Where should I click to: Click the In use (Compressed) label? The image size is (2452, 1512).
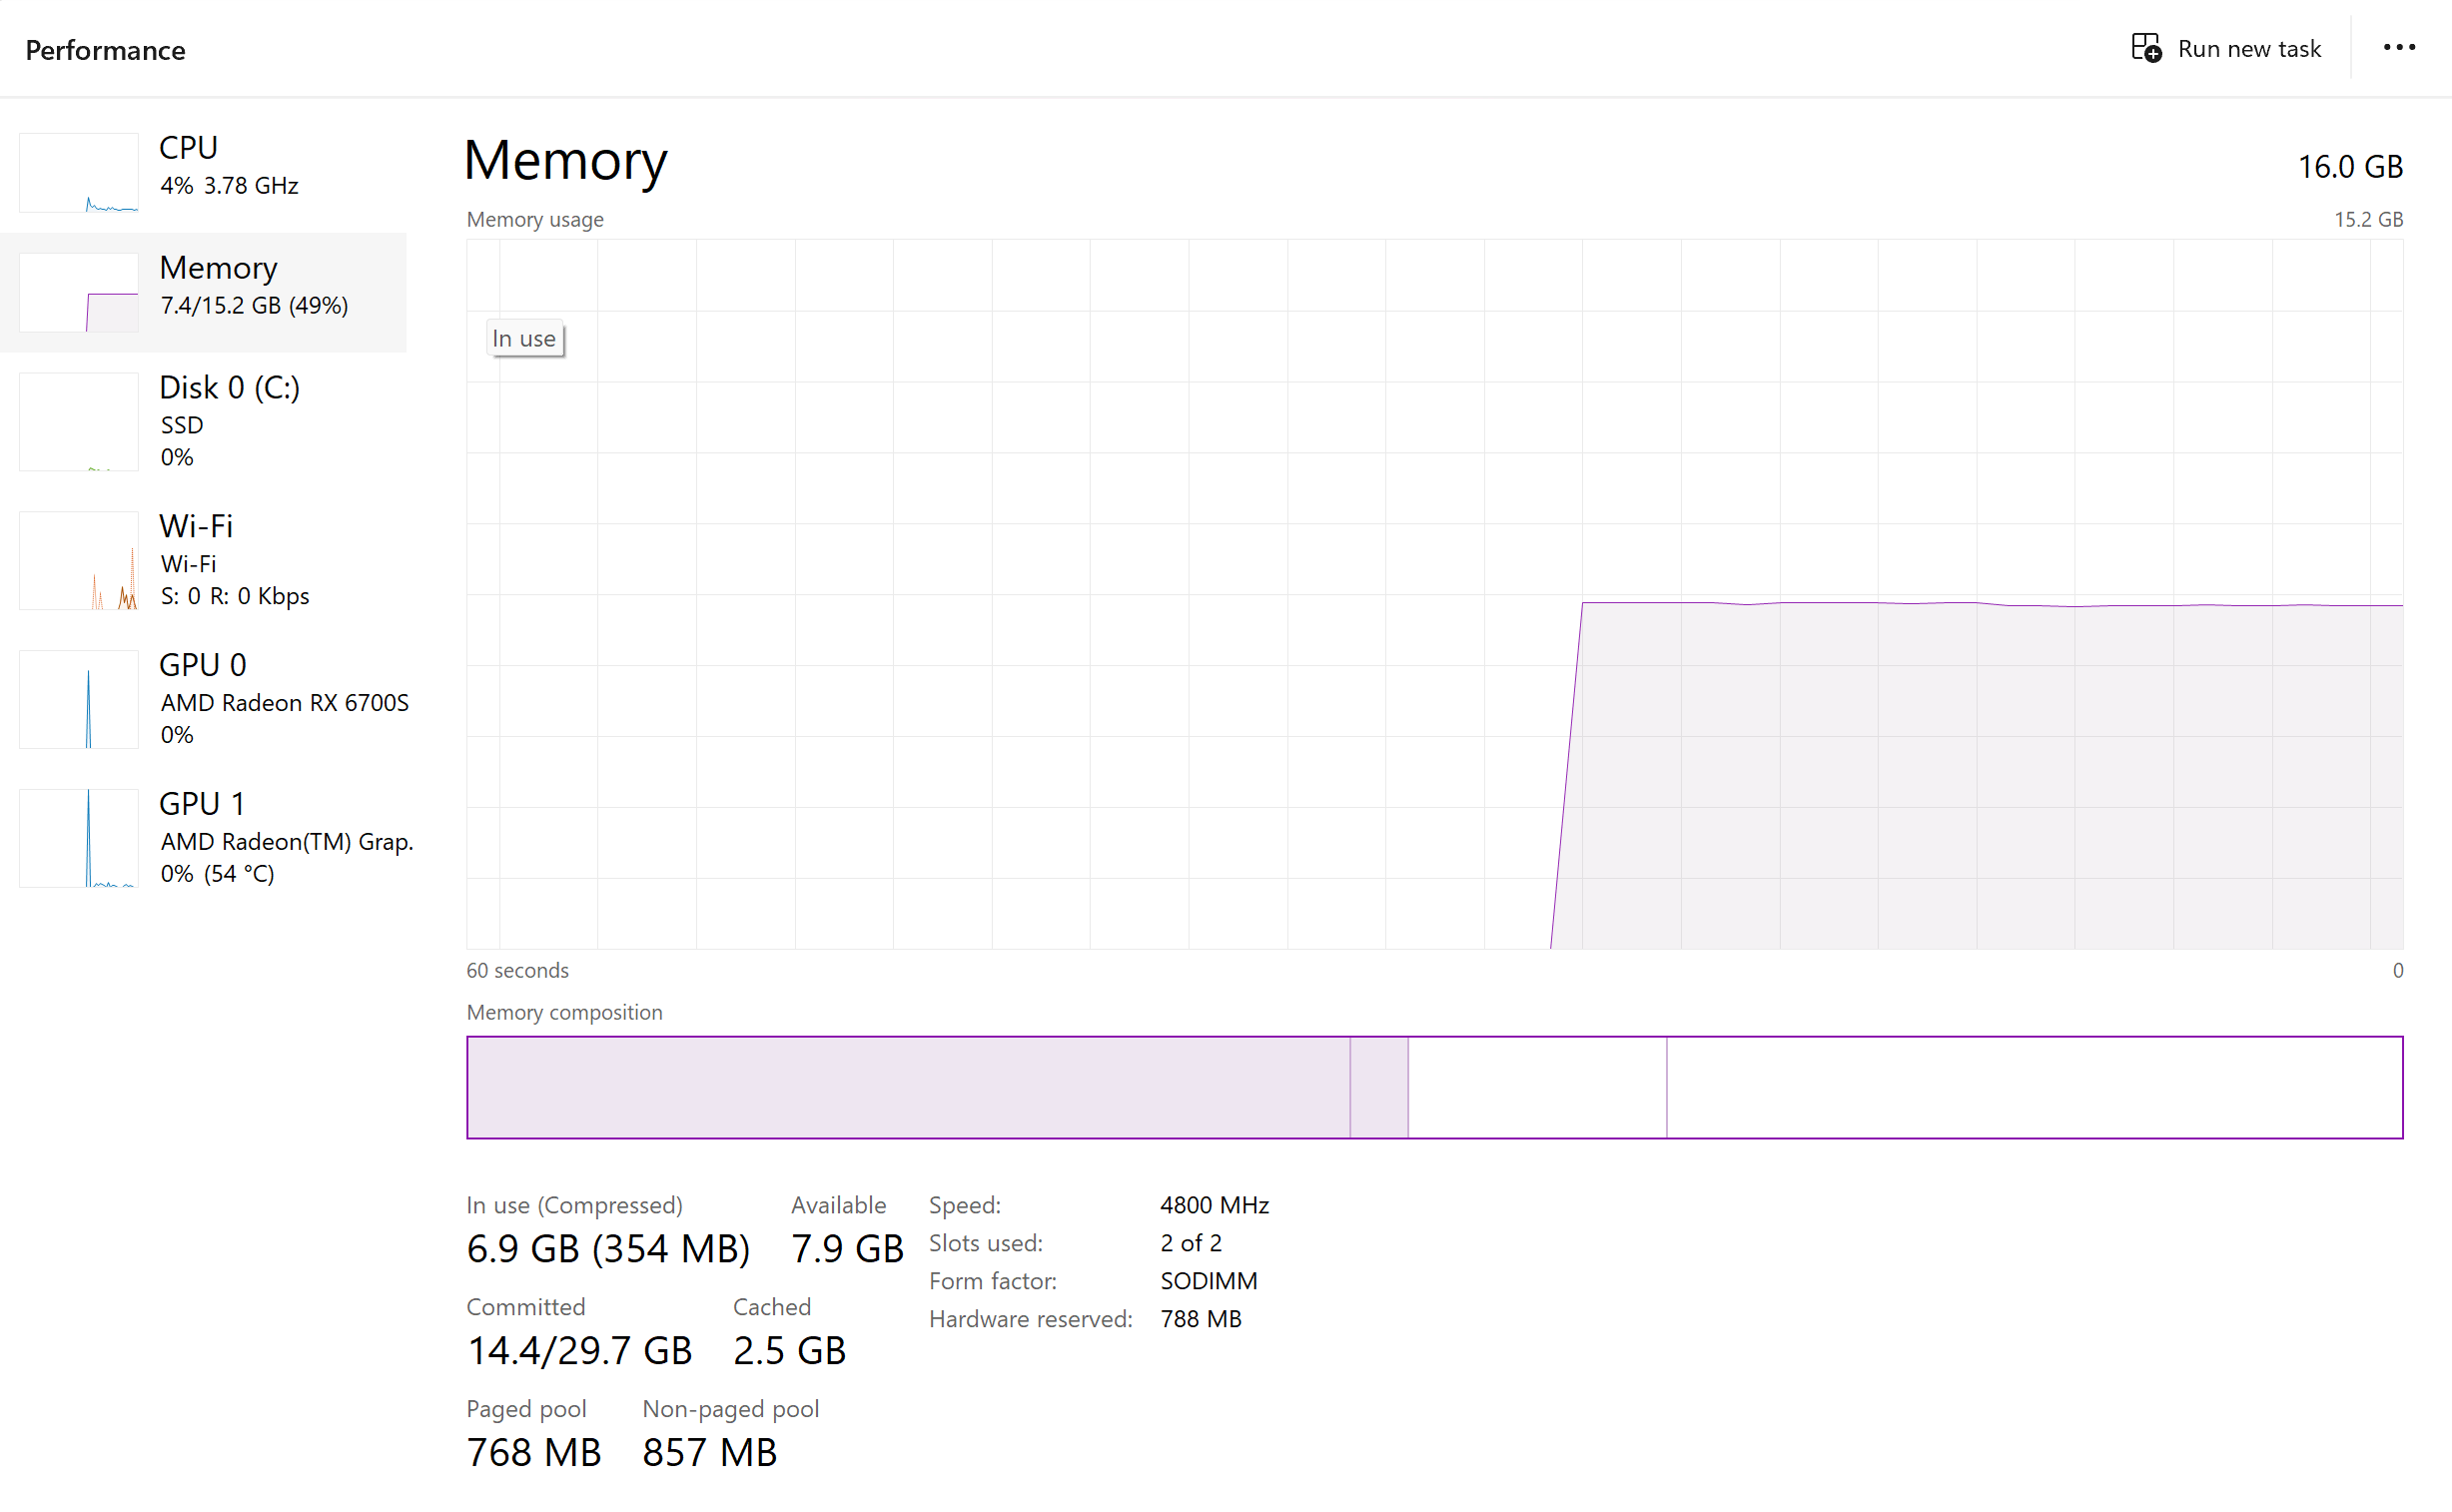574,1206
